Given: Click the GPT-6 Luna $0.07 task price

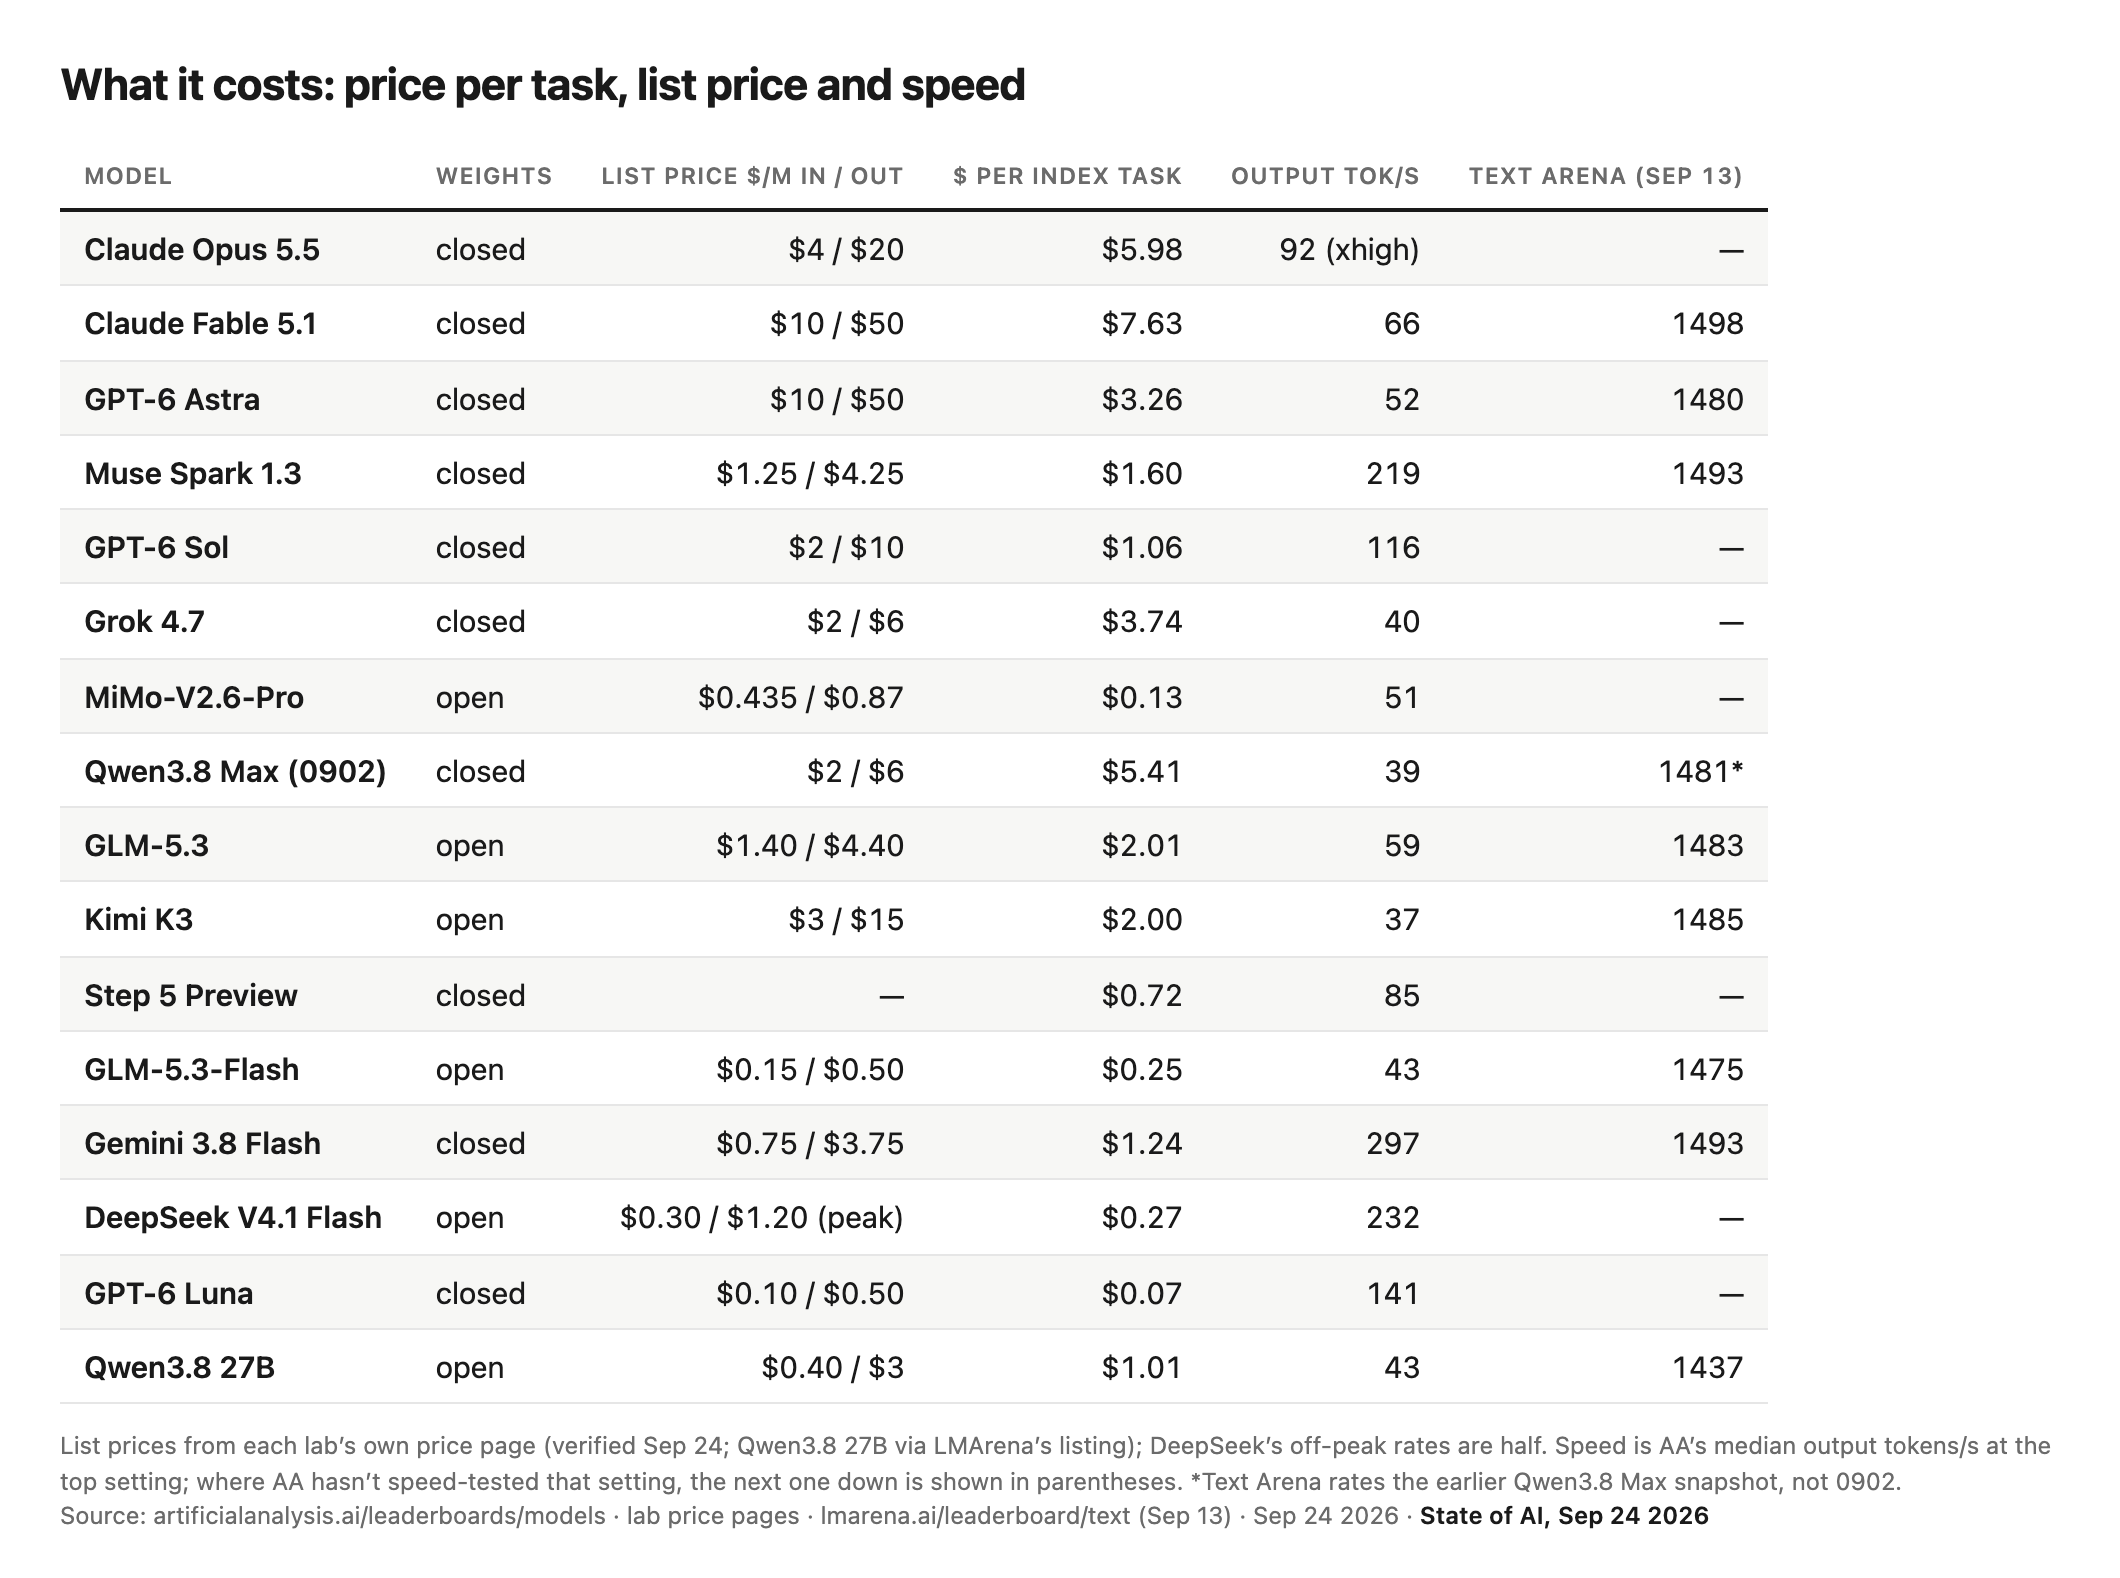Looking at the screenshot, I should pos(1141,1293).
